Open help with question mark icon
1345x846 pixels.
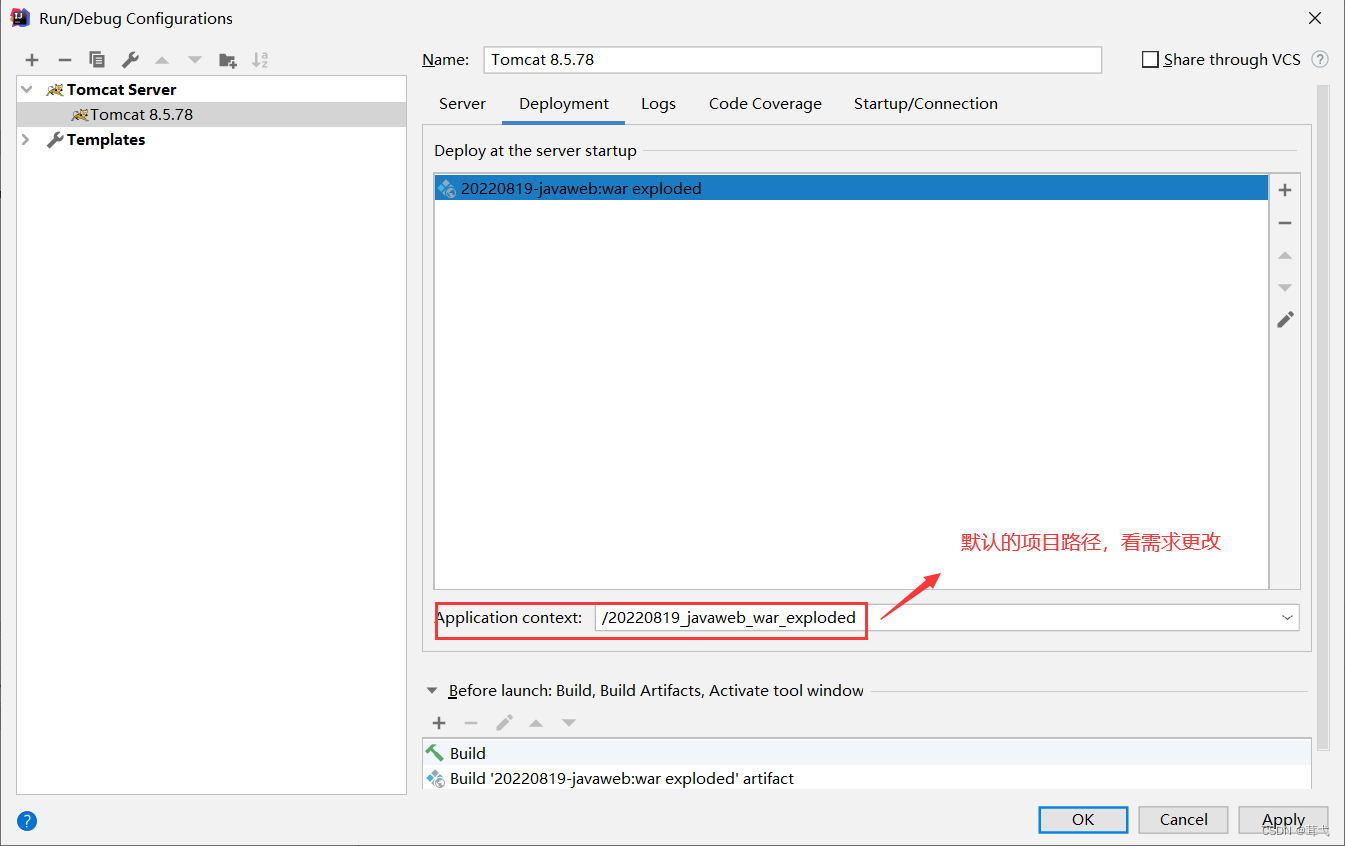coord(27,821)
